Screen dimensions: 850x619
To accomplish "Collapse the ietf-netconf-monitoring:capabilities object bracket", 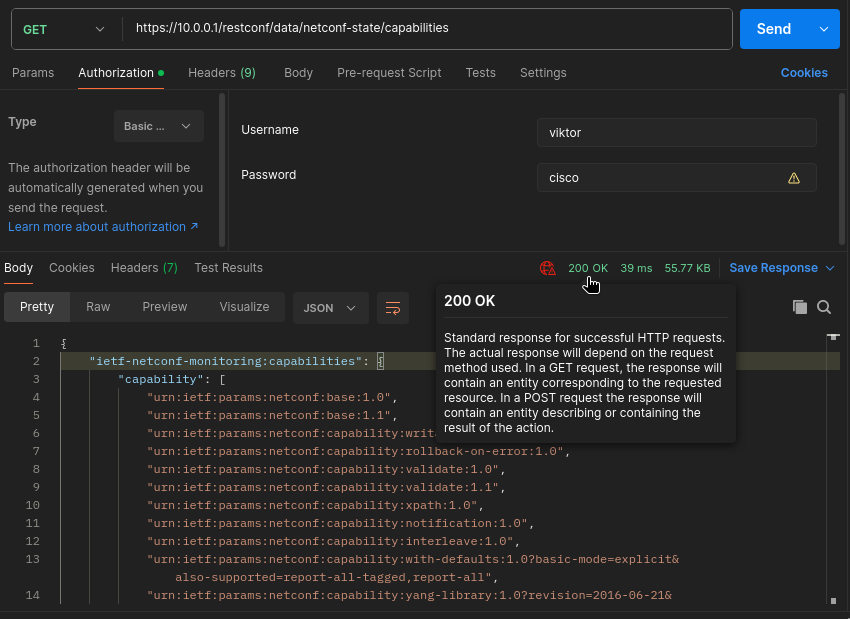I will 381,361.
